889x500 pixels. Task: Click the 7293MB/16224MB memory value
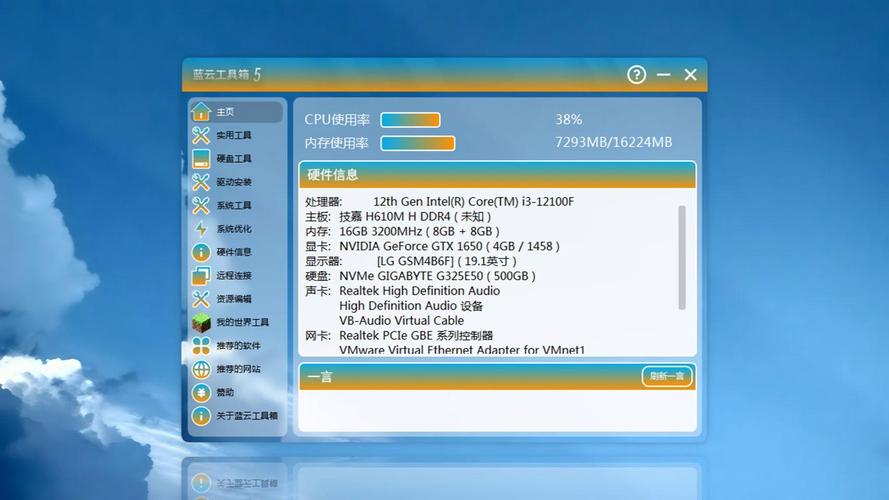coord(613,142)
